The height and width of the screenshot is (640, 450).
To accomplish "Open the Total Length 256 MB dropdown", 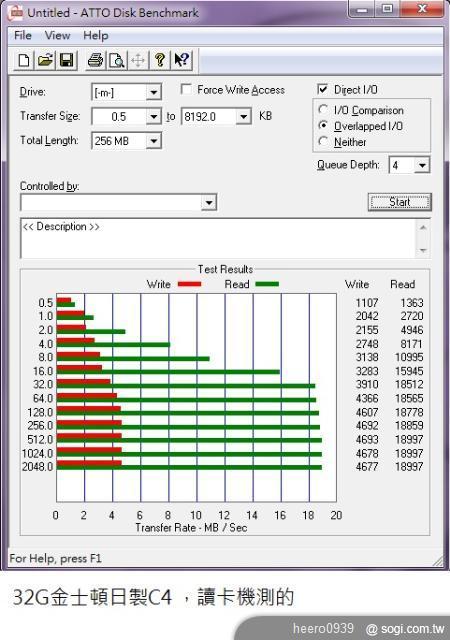I will [154, 141].
